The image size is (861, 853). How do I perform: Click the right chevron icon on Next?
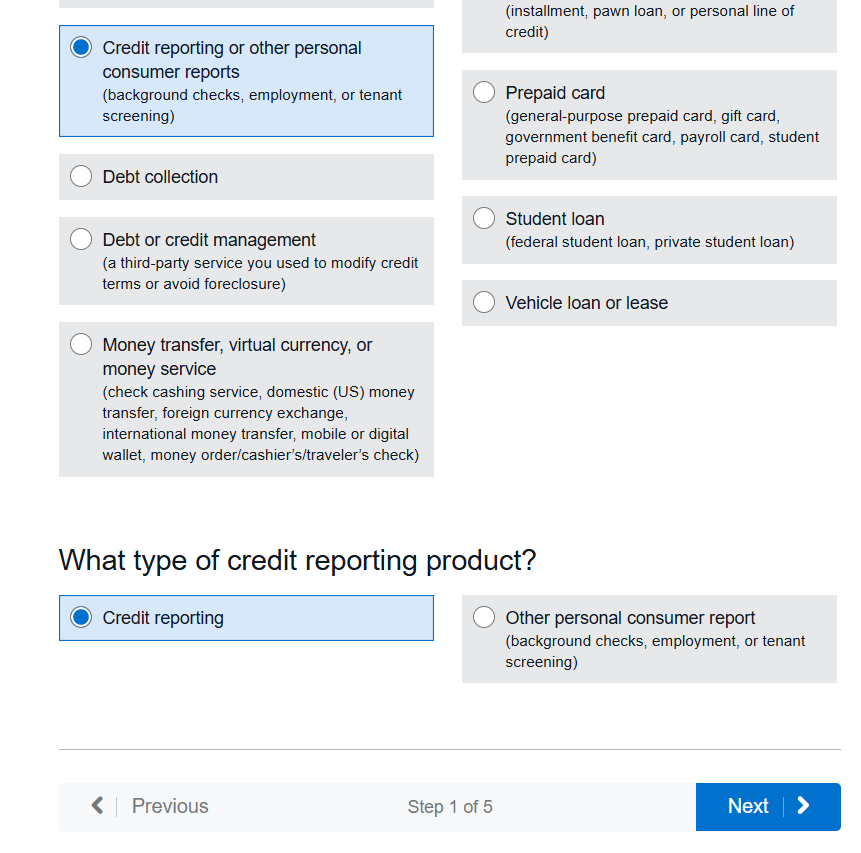(x=803, y=806)
